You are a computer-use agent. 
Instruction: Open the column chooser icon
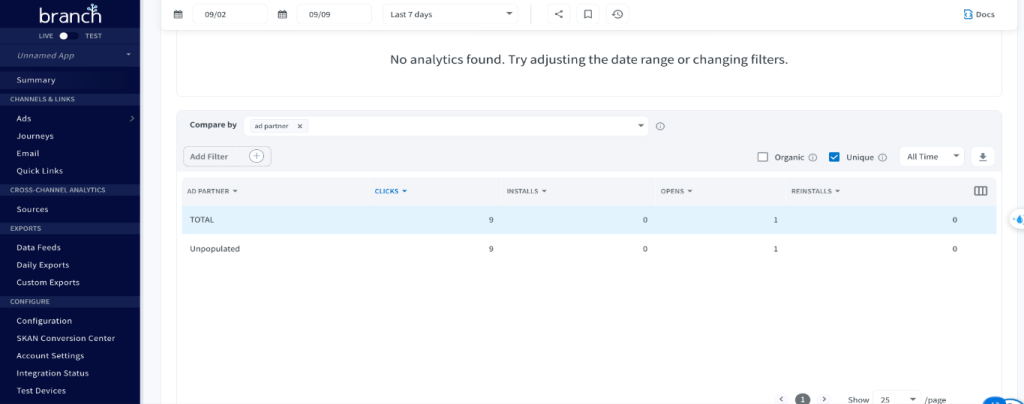pos(980,191)
